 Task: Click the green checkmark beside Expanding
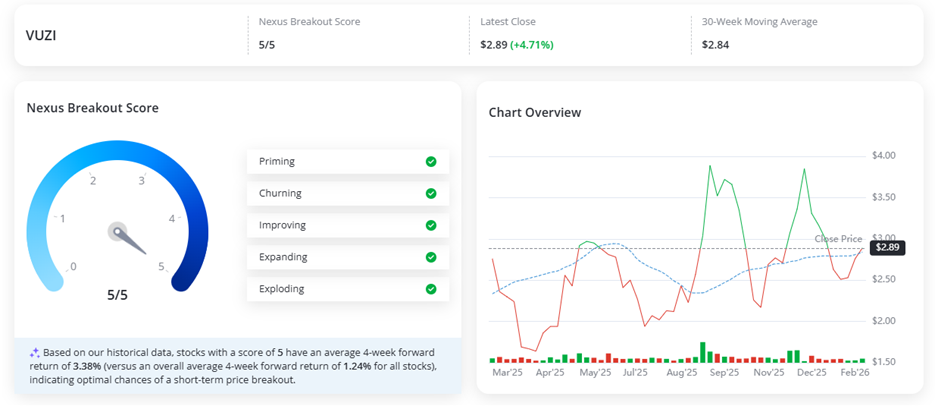(431, 257)
